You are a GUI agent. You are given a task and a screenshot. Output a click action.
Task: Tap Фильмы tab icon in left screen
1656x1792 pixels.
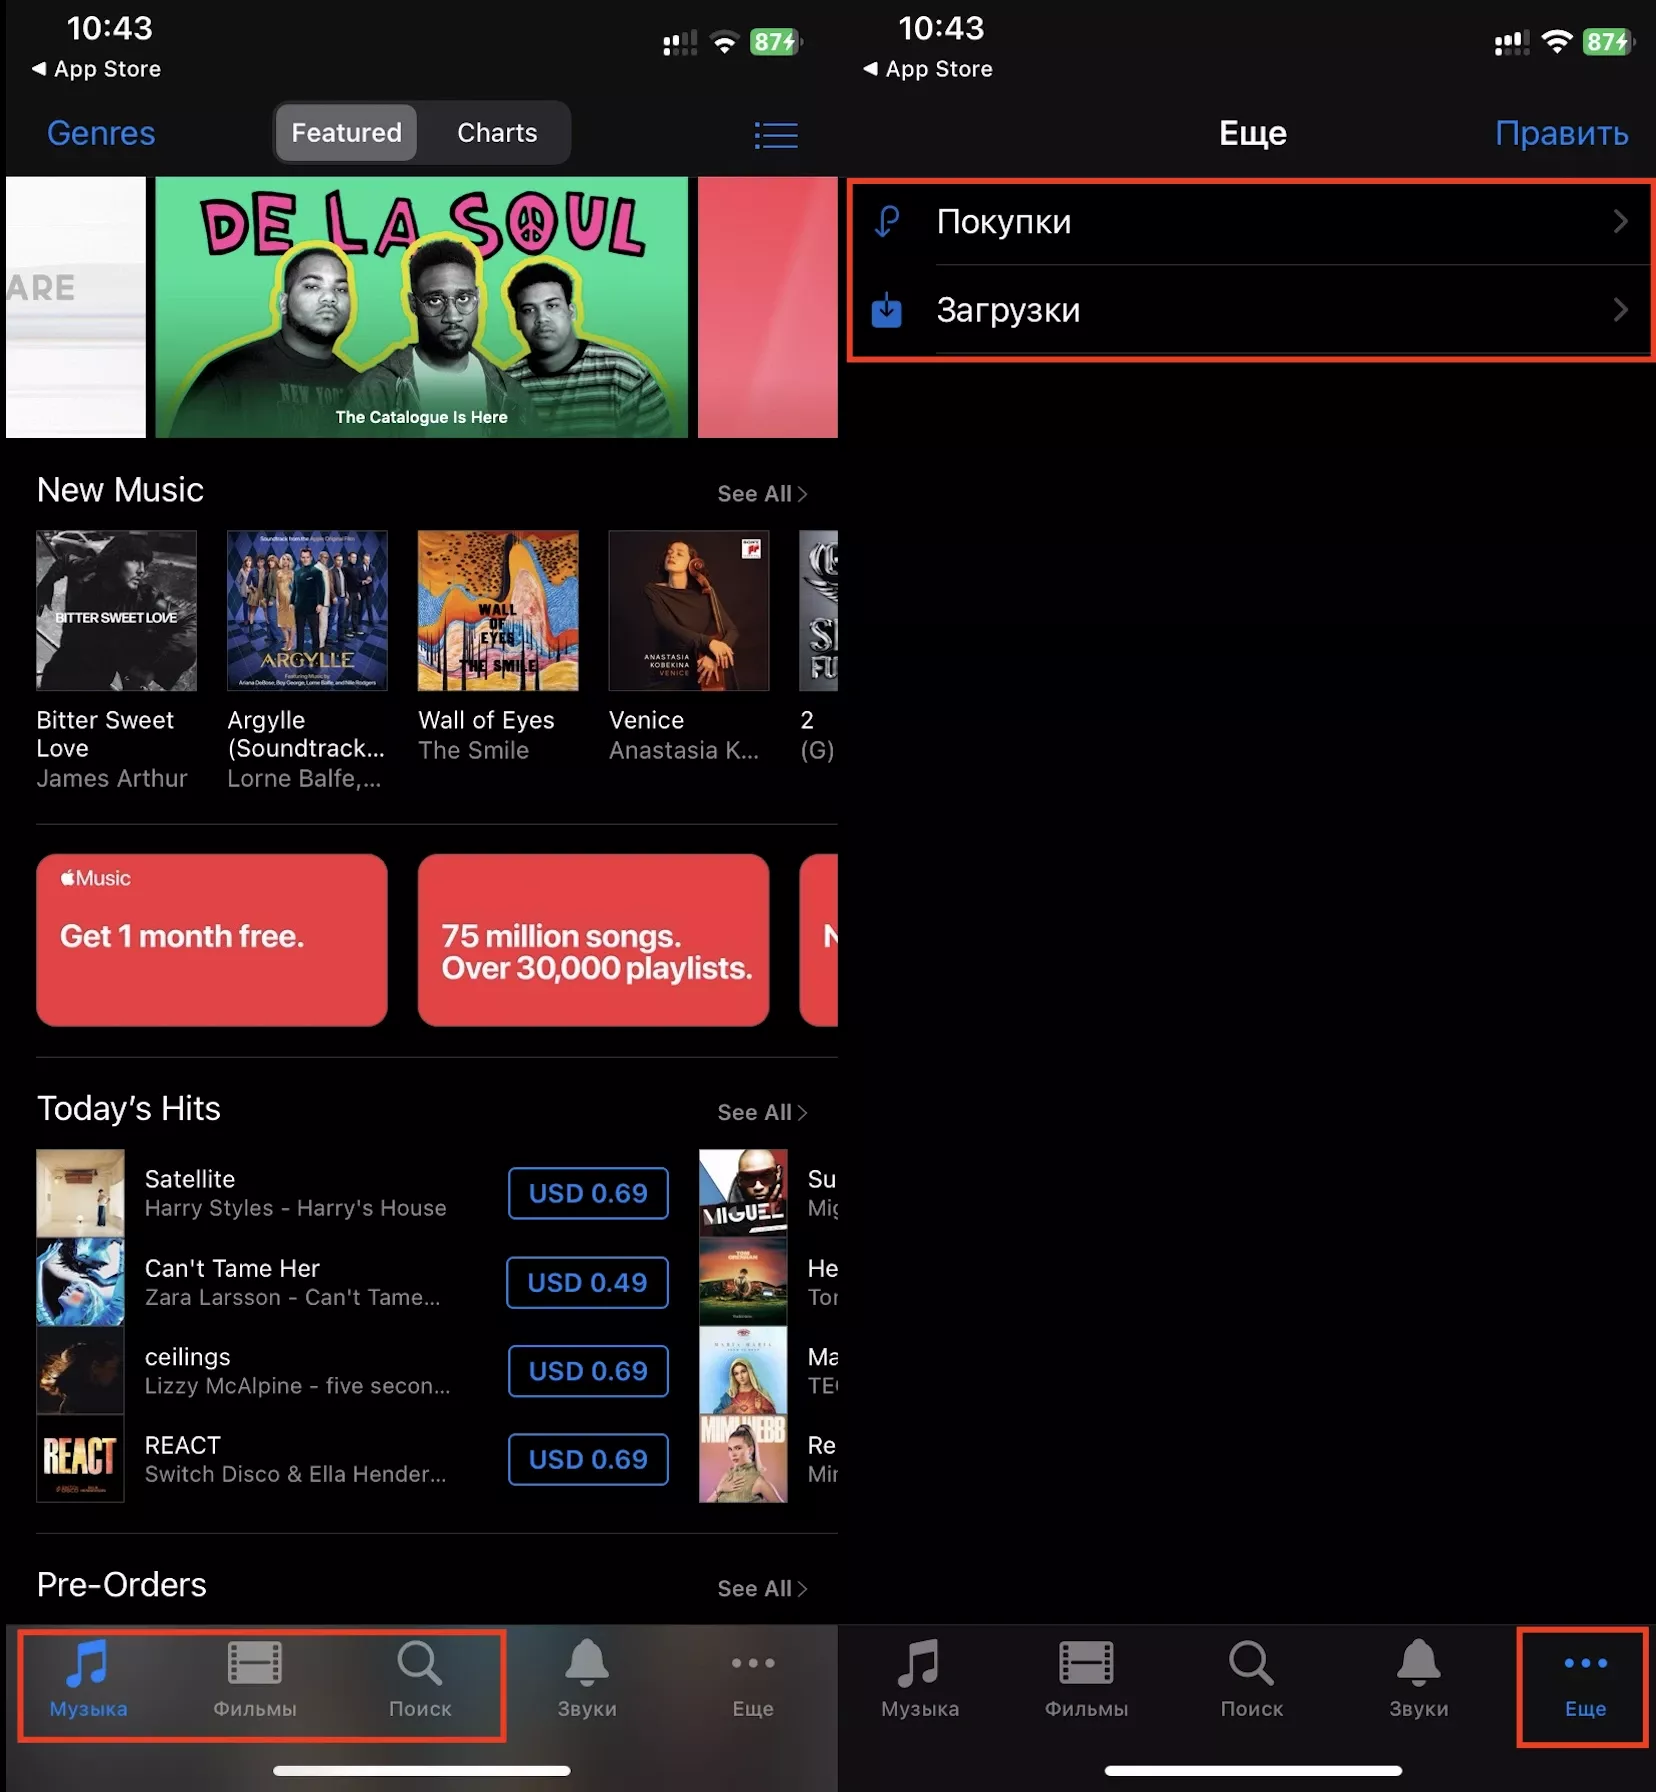(254, 1663)
